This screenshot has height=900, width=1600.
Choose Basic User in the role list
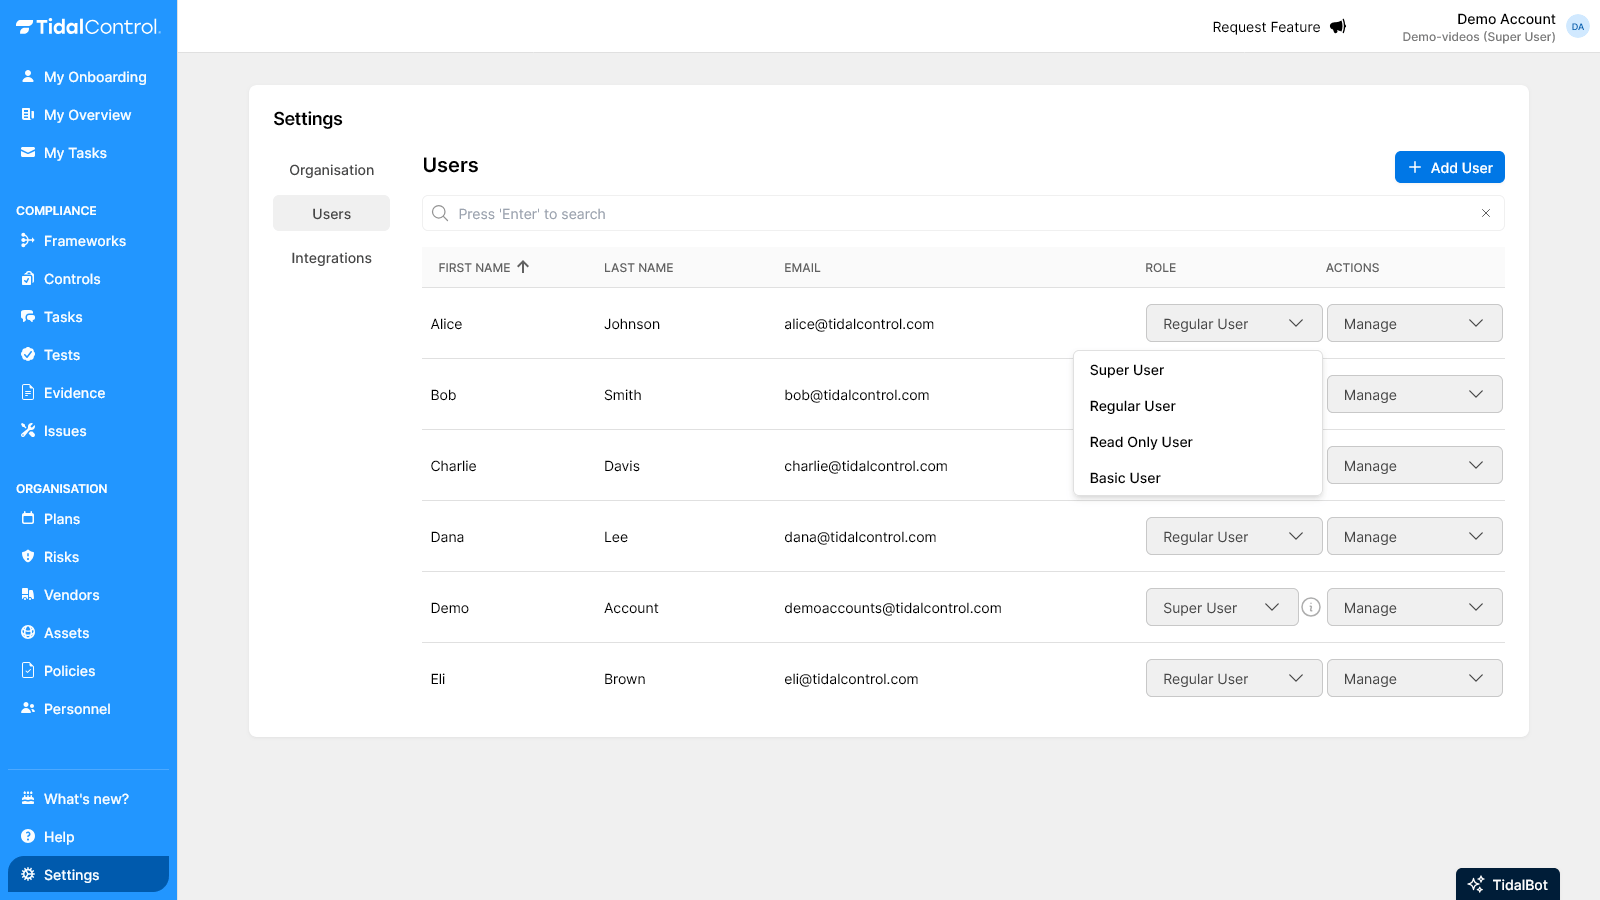coord(1125,478)
